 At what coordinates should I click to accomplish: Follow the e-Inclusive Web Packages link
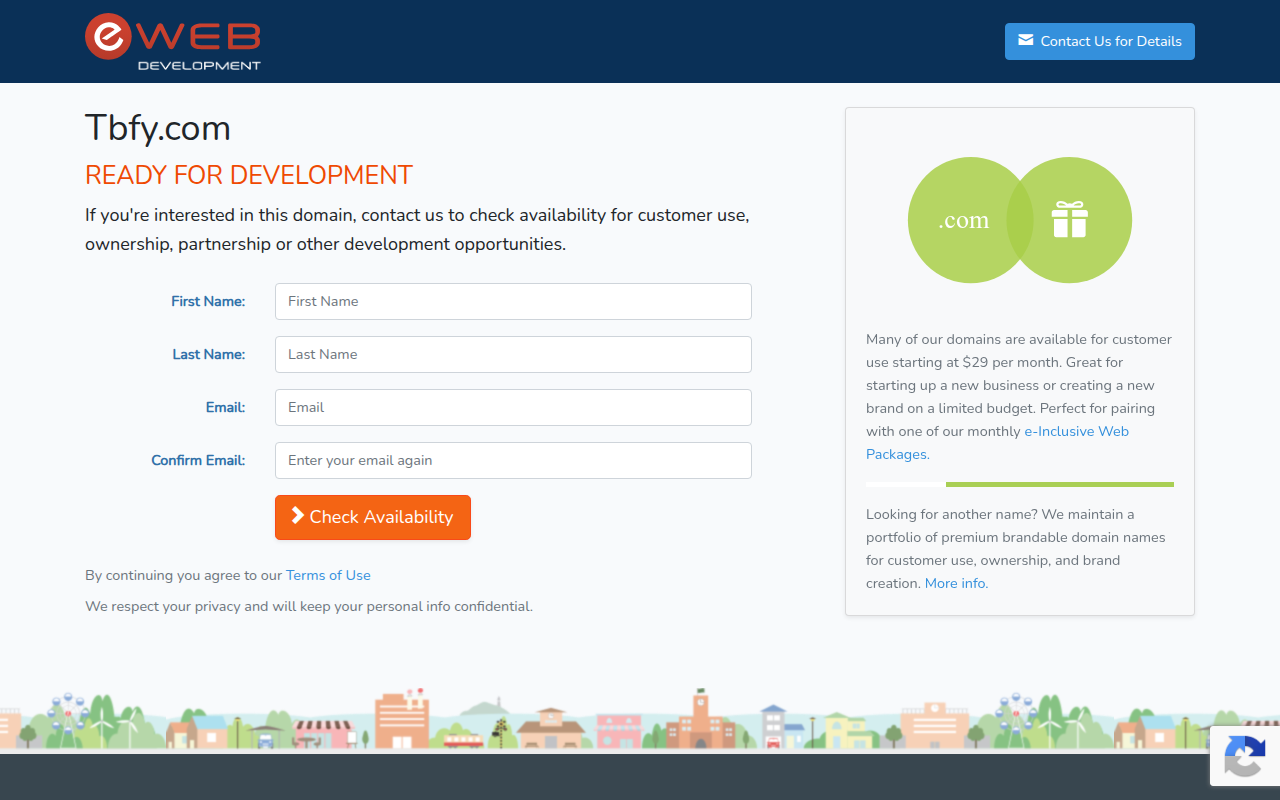pos(998,443)
